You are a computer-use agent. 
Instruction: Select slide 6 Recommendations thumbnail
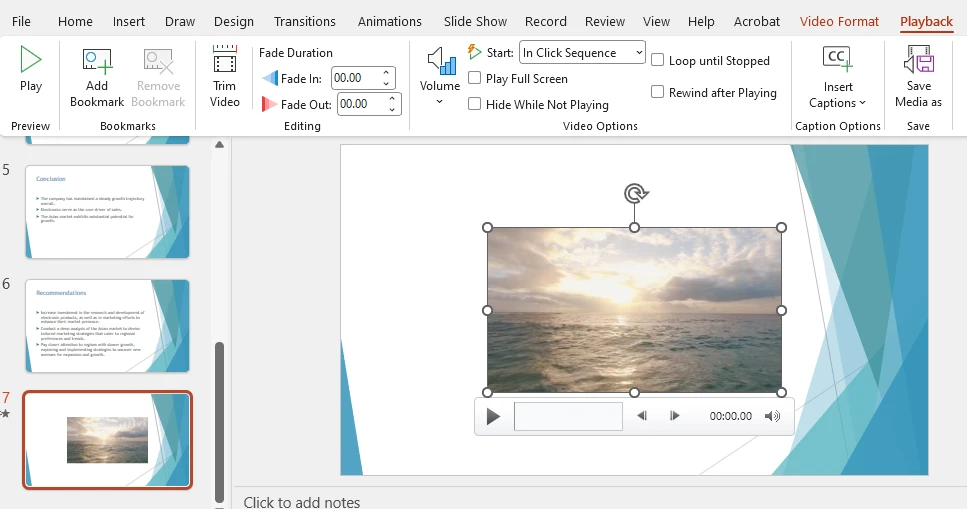(x=107, y=326)
